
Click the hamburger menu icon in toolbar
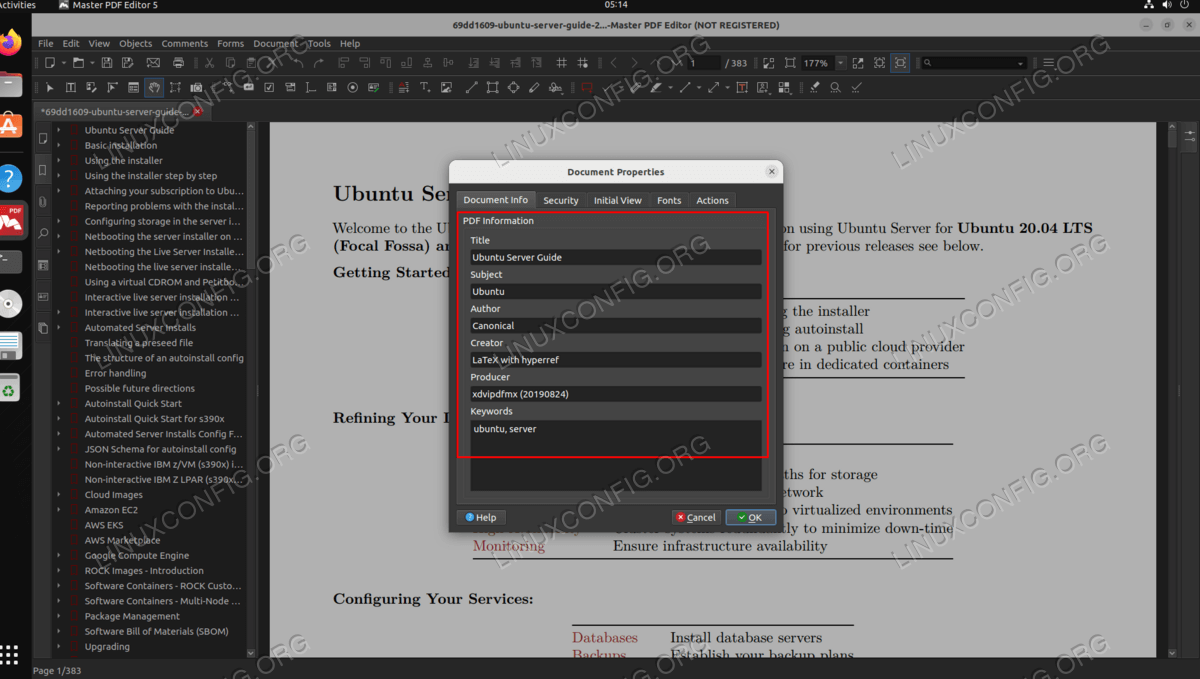pyautogui.click(x=1048, y=62)
